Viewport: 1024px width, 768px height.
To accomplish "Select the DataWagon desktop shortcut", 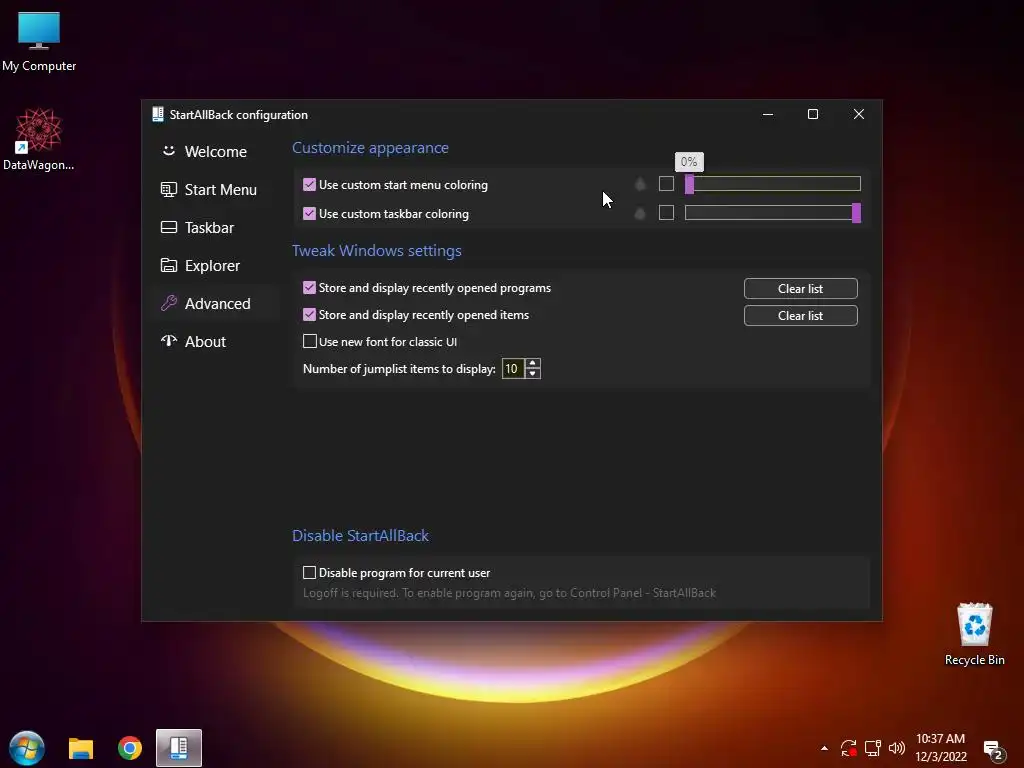I will click(39, 140).
